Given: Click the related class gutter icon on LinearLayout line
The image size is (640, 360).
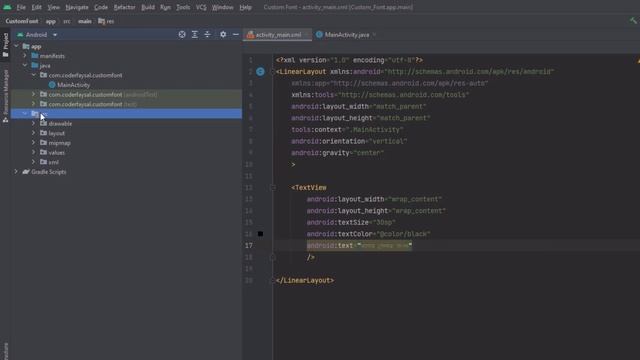Looking at the screenshot, I should (x=260, y=72).
